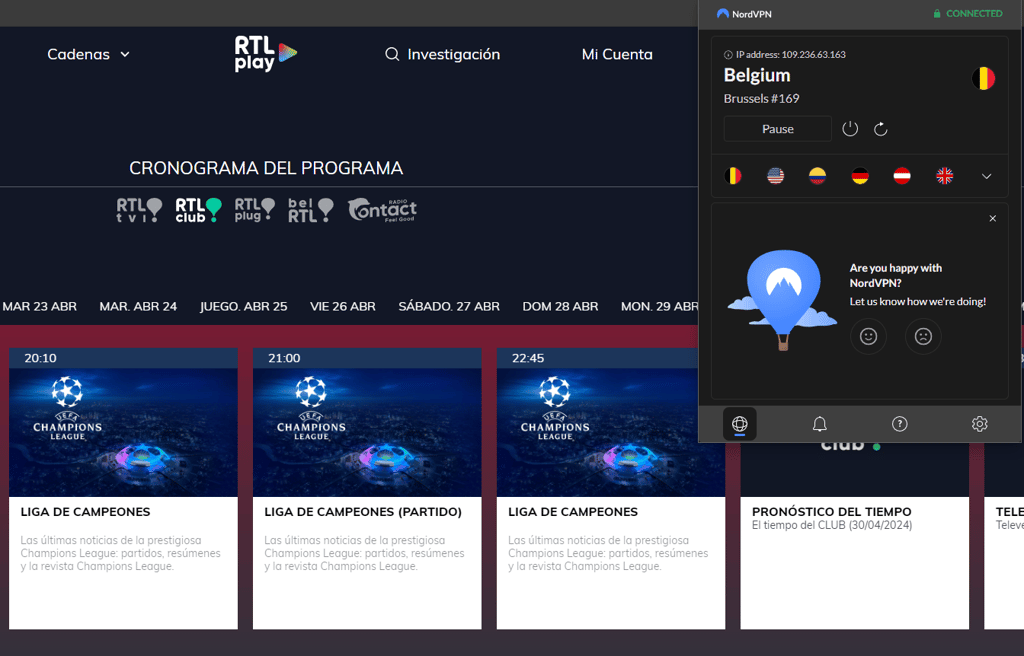The width and height of the screenshot is (1024, 656).
Task: Connect to United Kingdom via quick flag
Action: [944, 176]
